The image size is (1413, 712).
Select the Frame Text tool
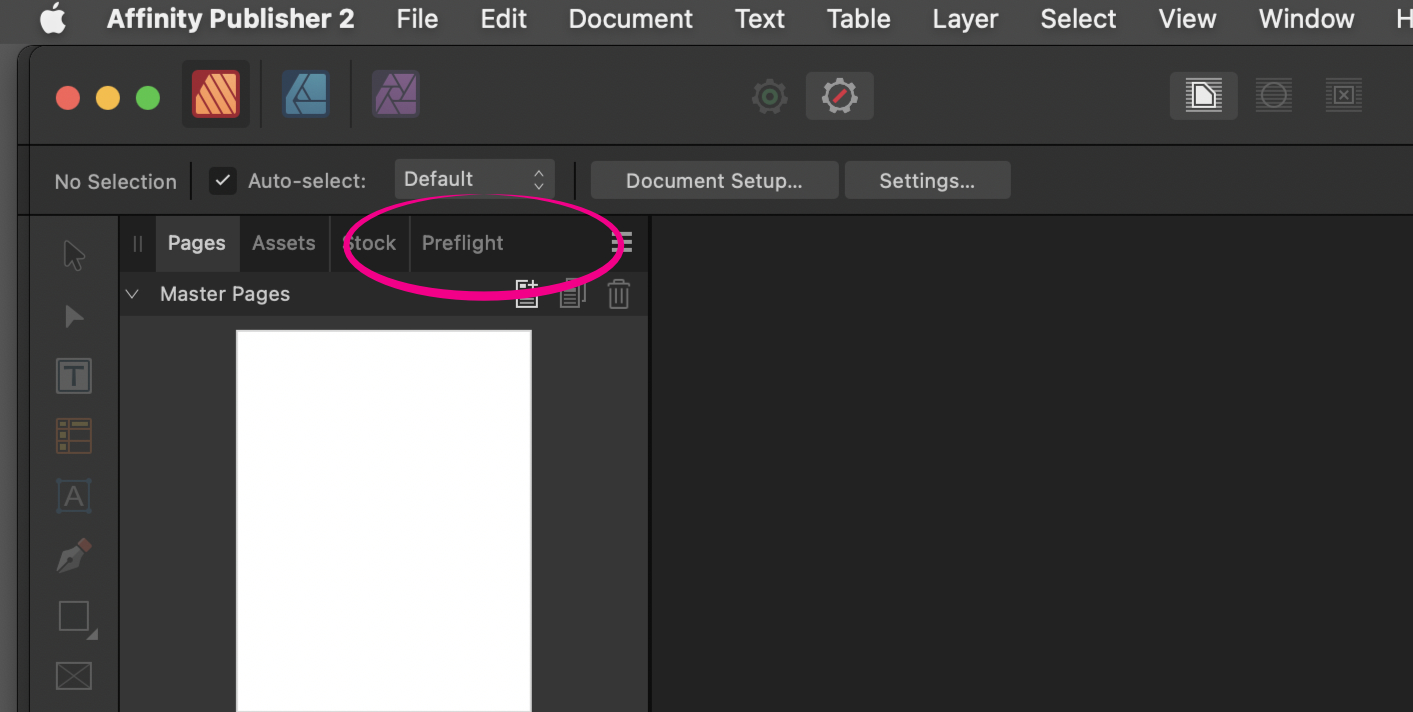(74, 376)
